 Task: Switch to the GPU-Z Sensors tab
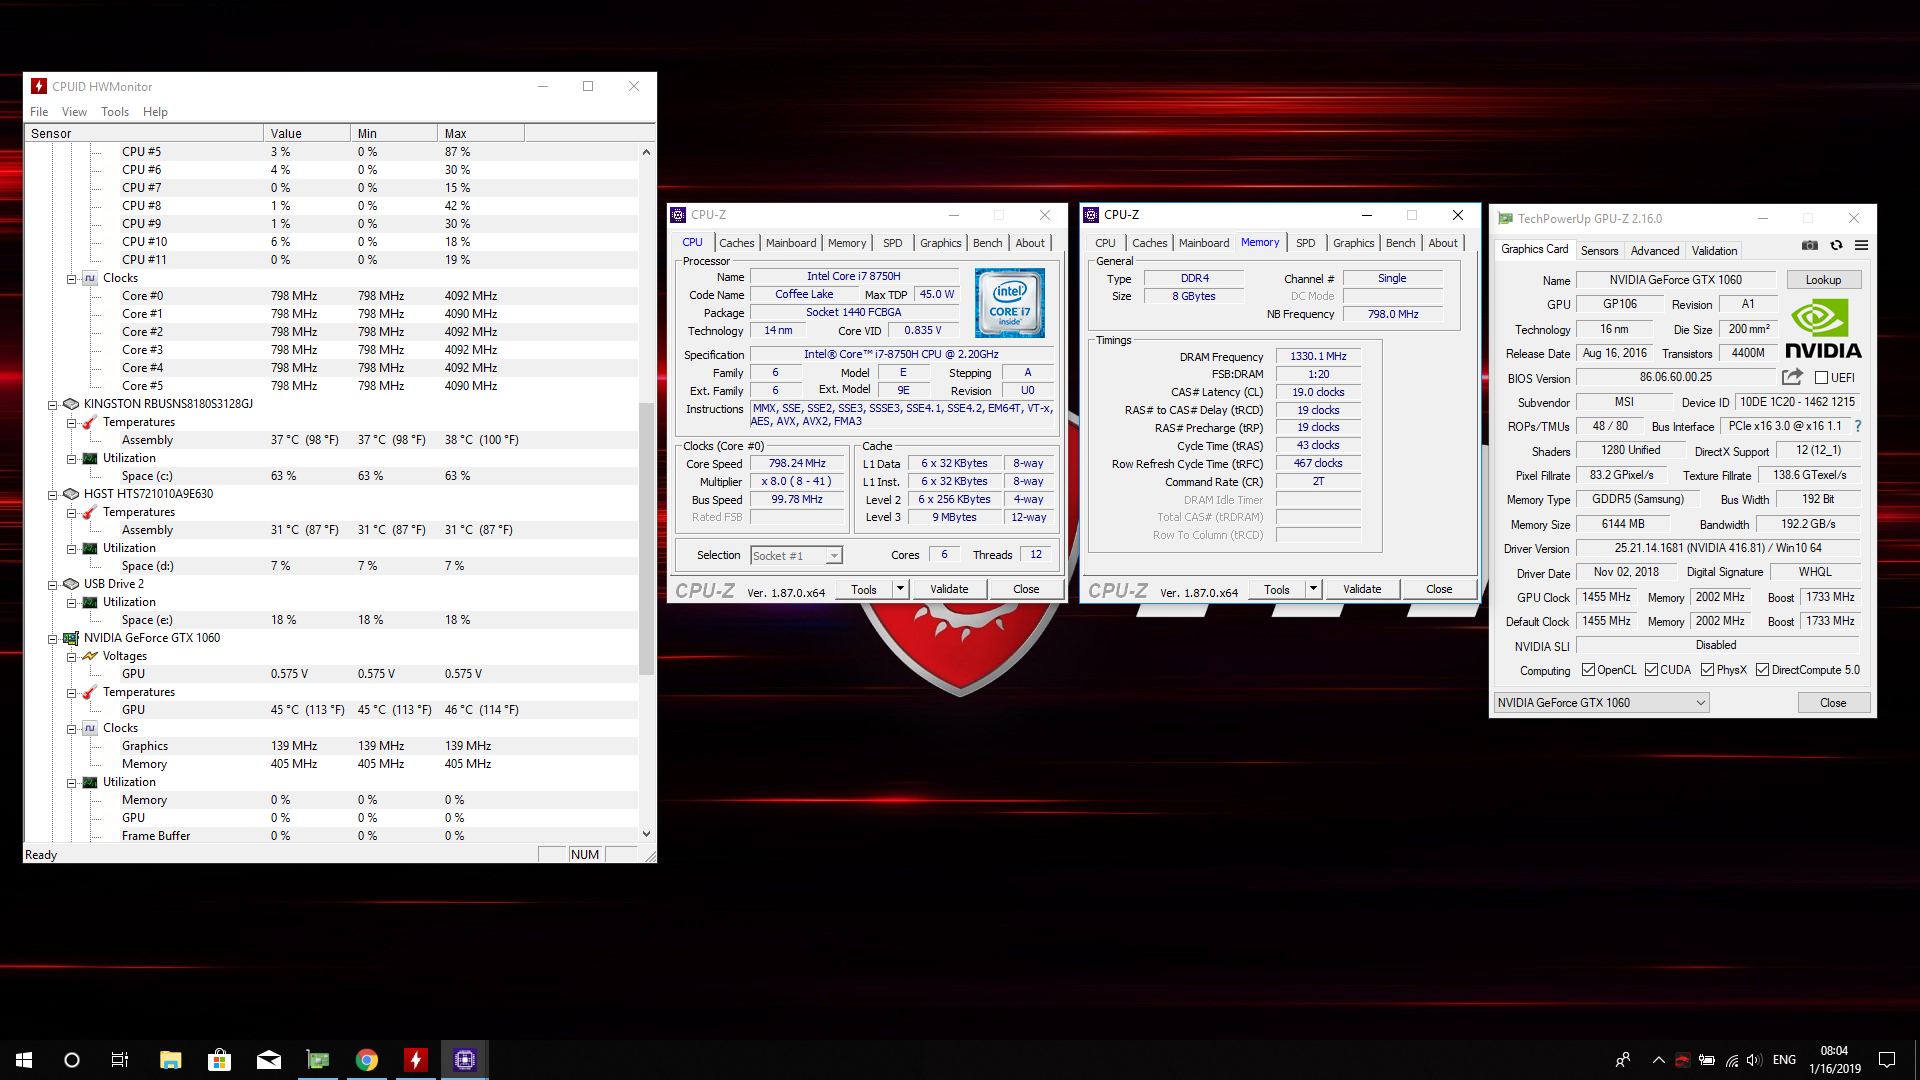[x=1599, y=251]
